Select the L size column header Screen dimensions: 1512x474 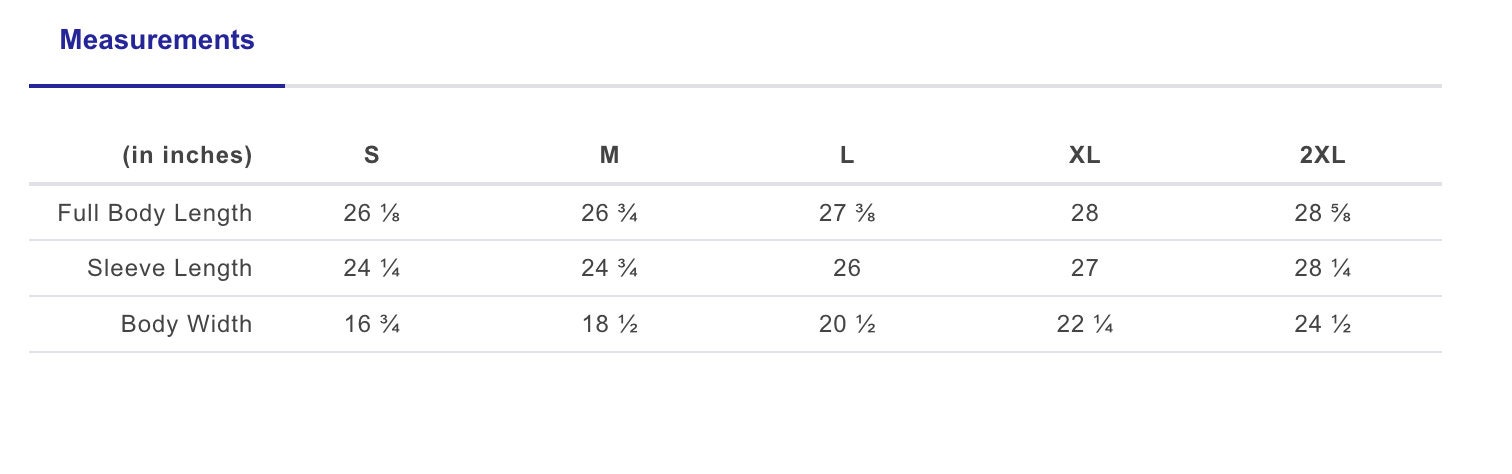(x=847, y=156)
